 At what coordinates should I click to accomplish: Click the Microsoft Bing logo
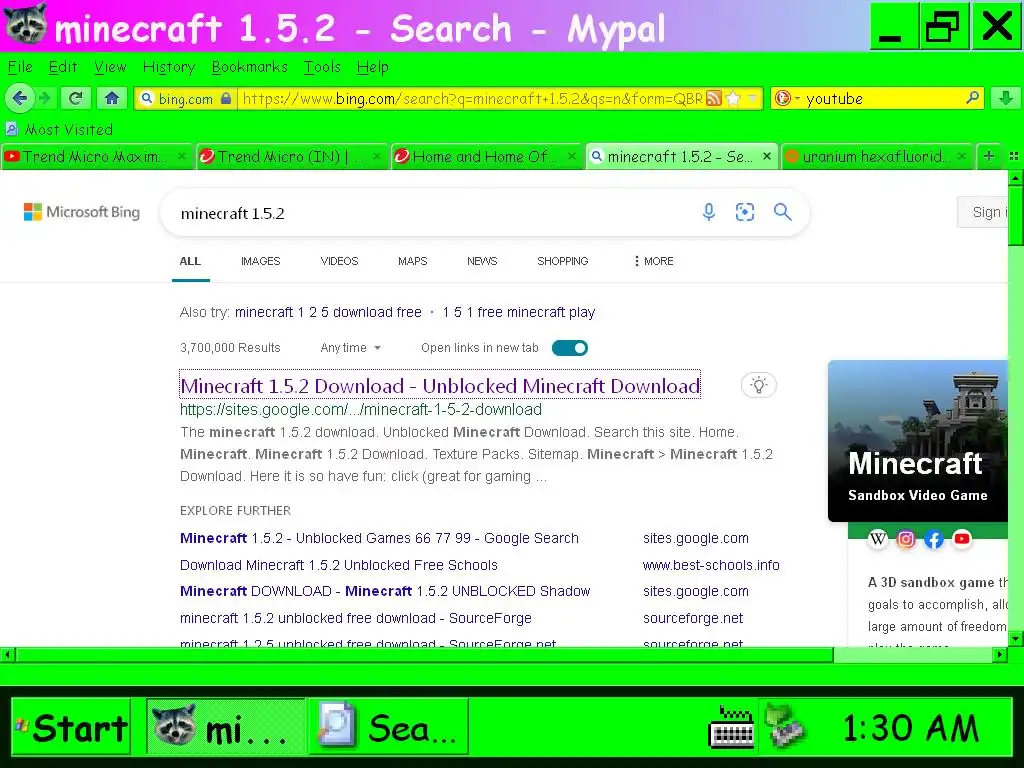tap(82, 212)
